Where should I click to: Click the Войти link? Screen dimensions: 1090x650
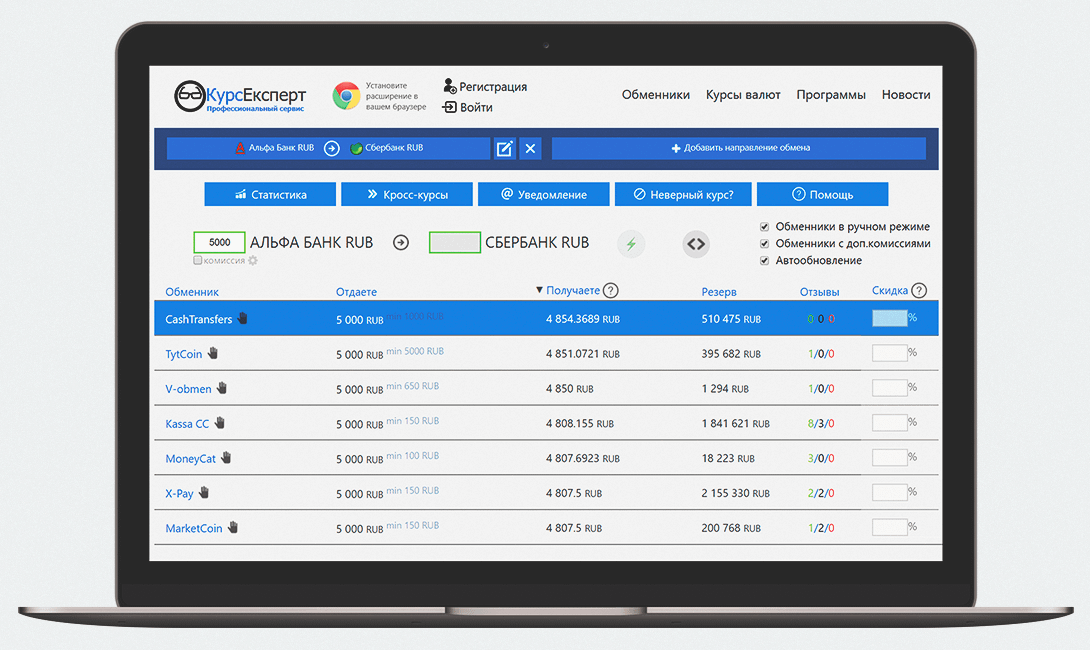coord(476,107)
